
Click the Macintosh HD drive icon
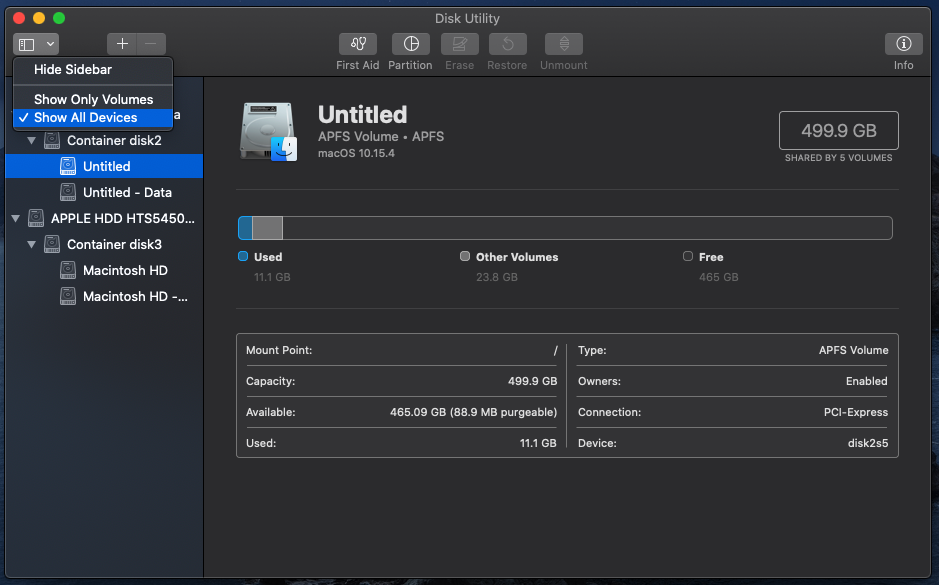(68, 271)
